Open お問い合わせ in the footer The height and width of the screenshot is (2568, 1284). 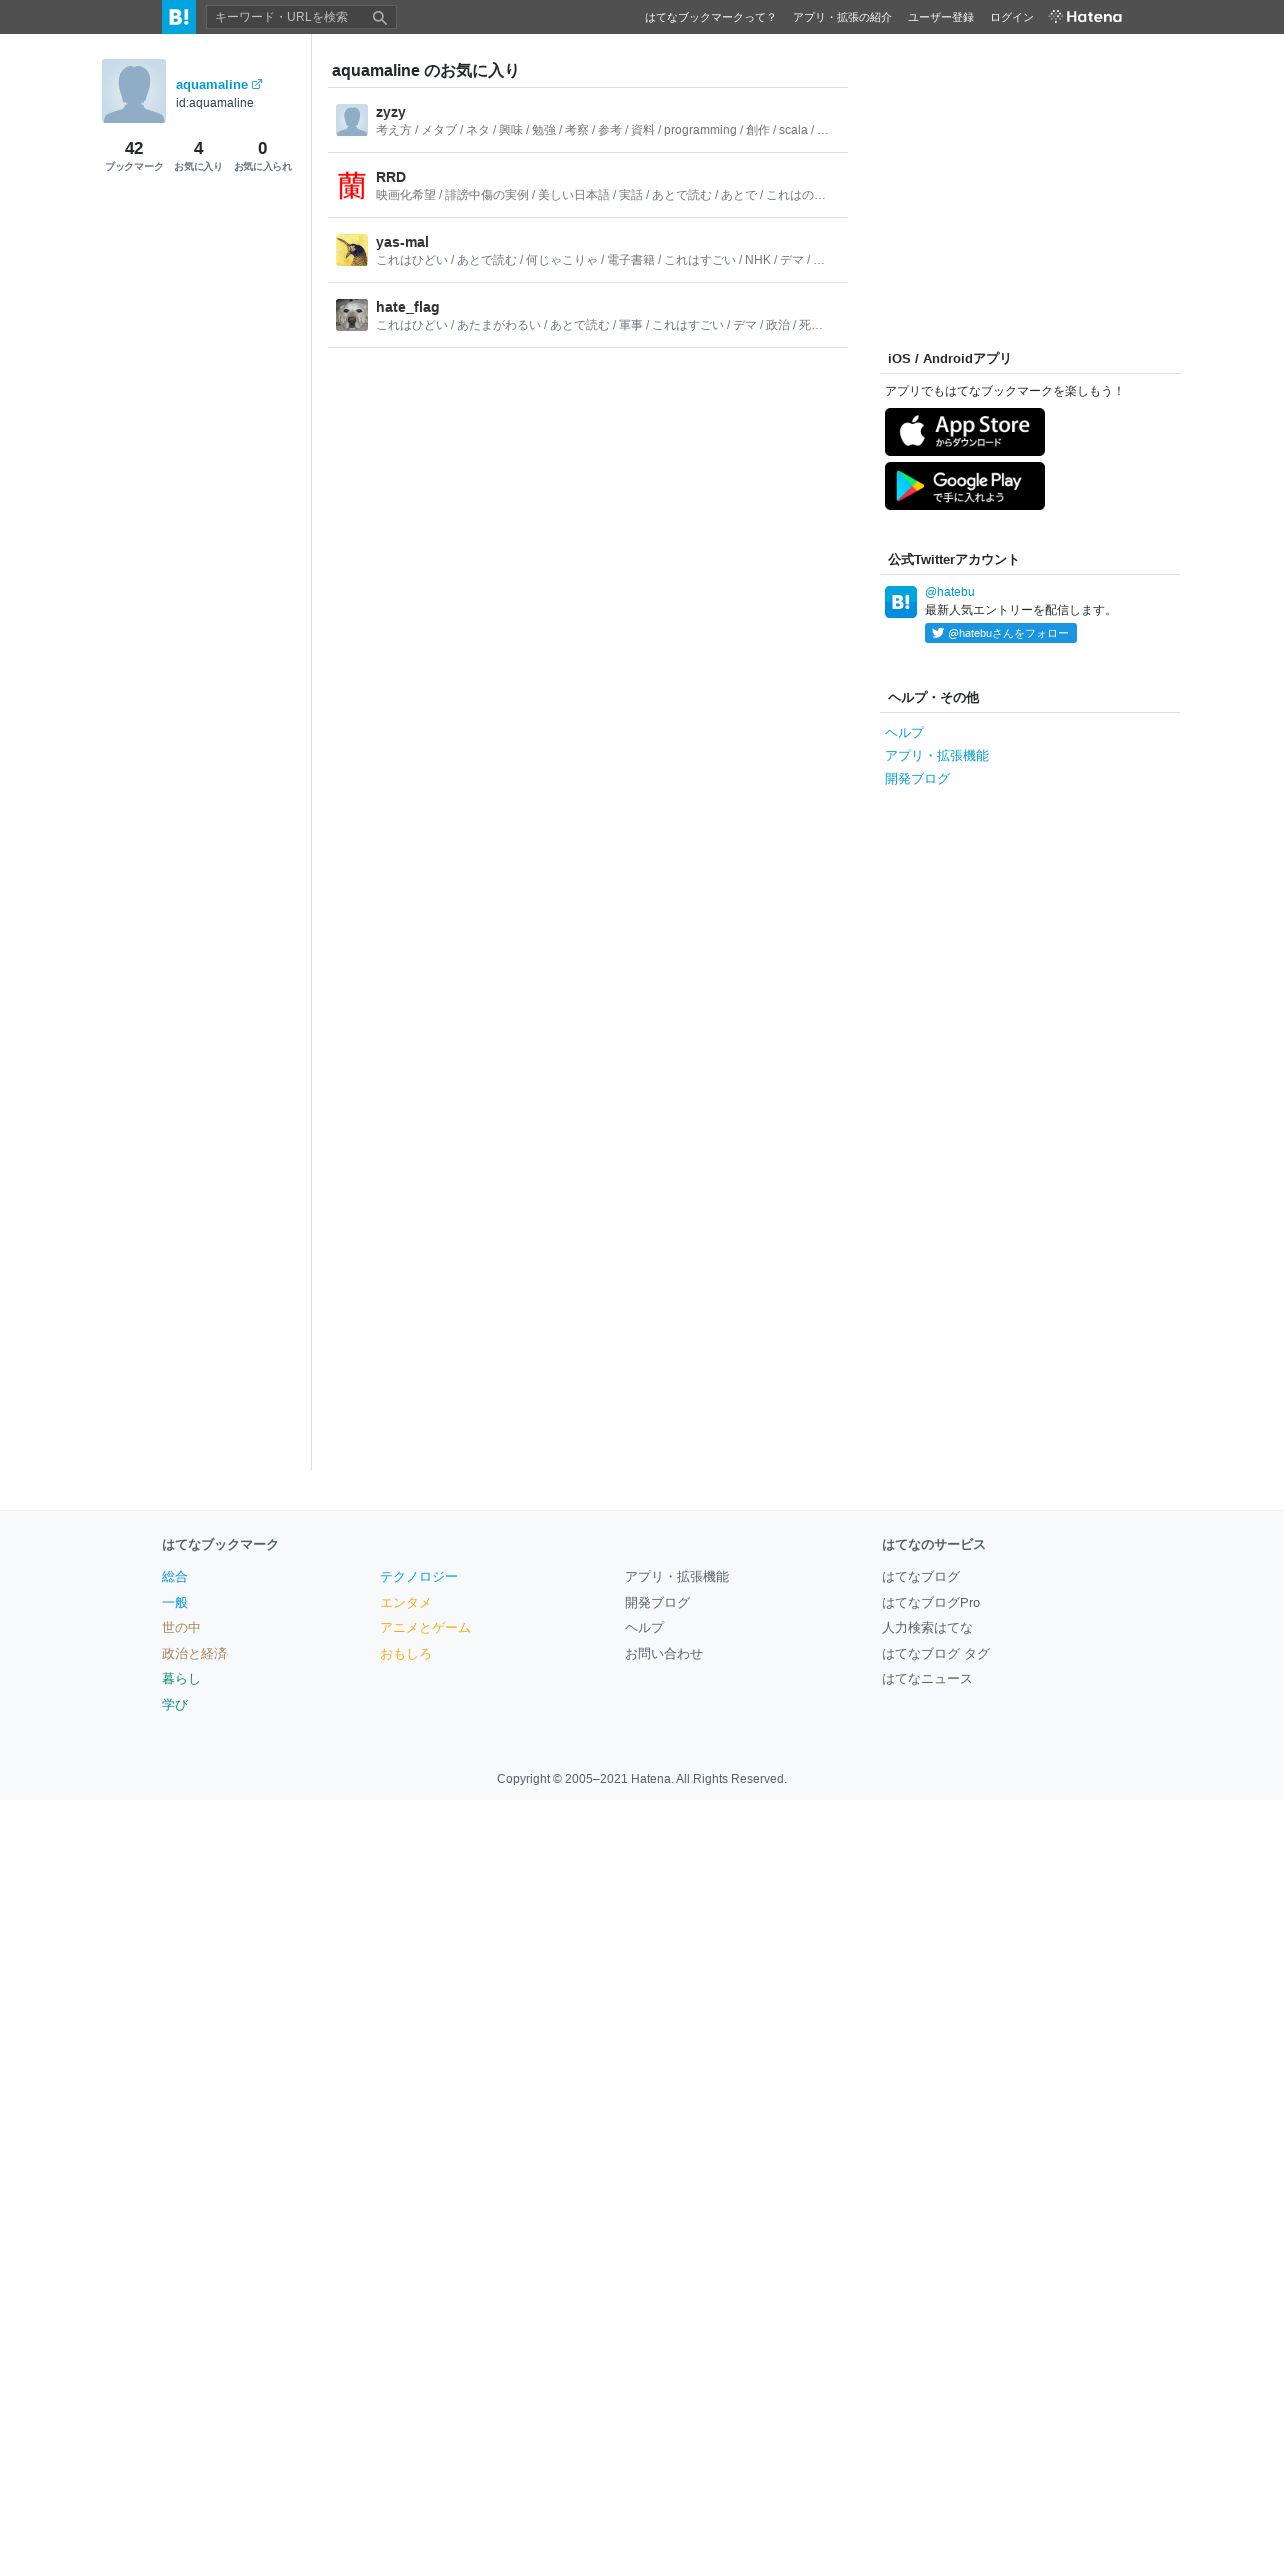point(664,1654)
